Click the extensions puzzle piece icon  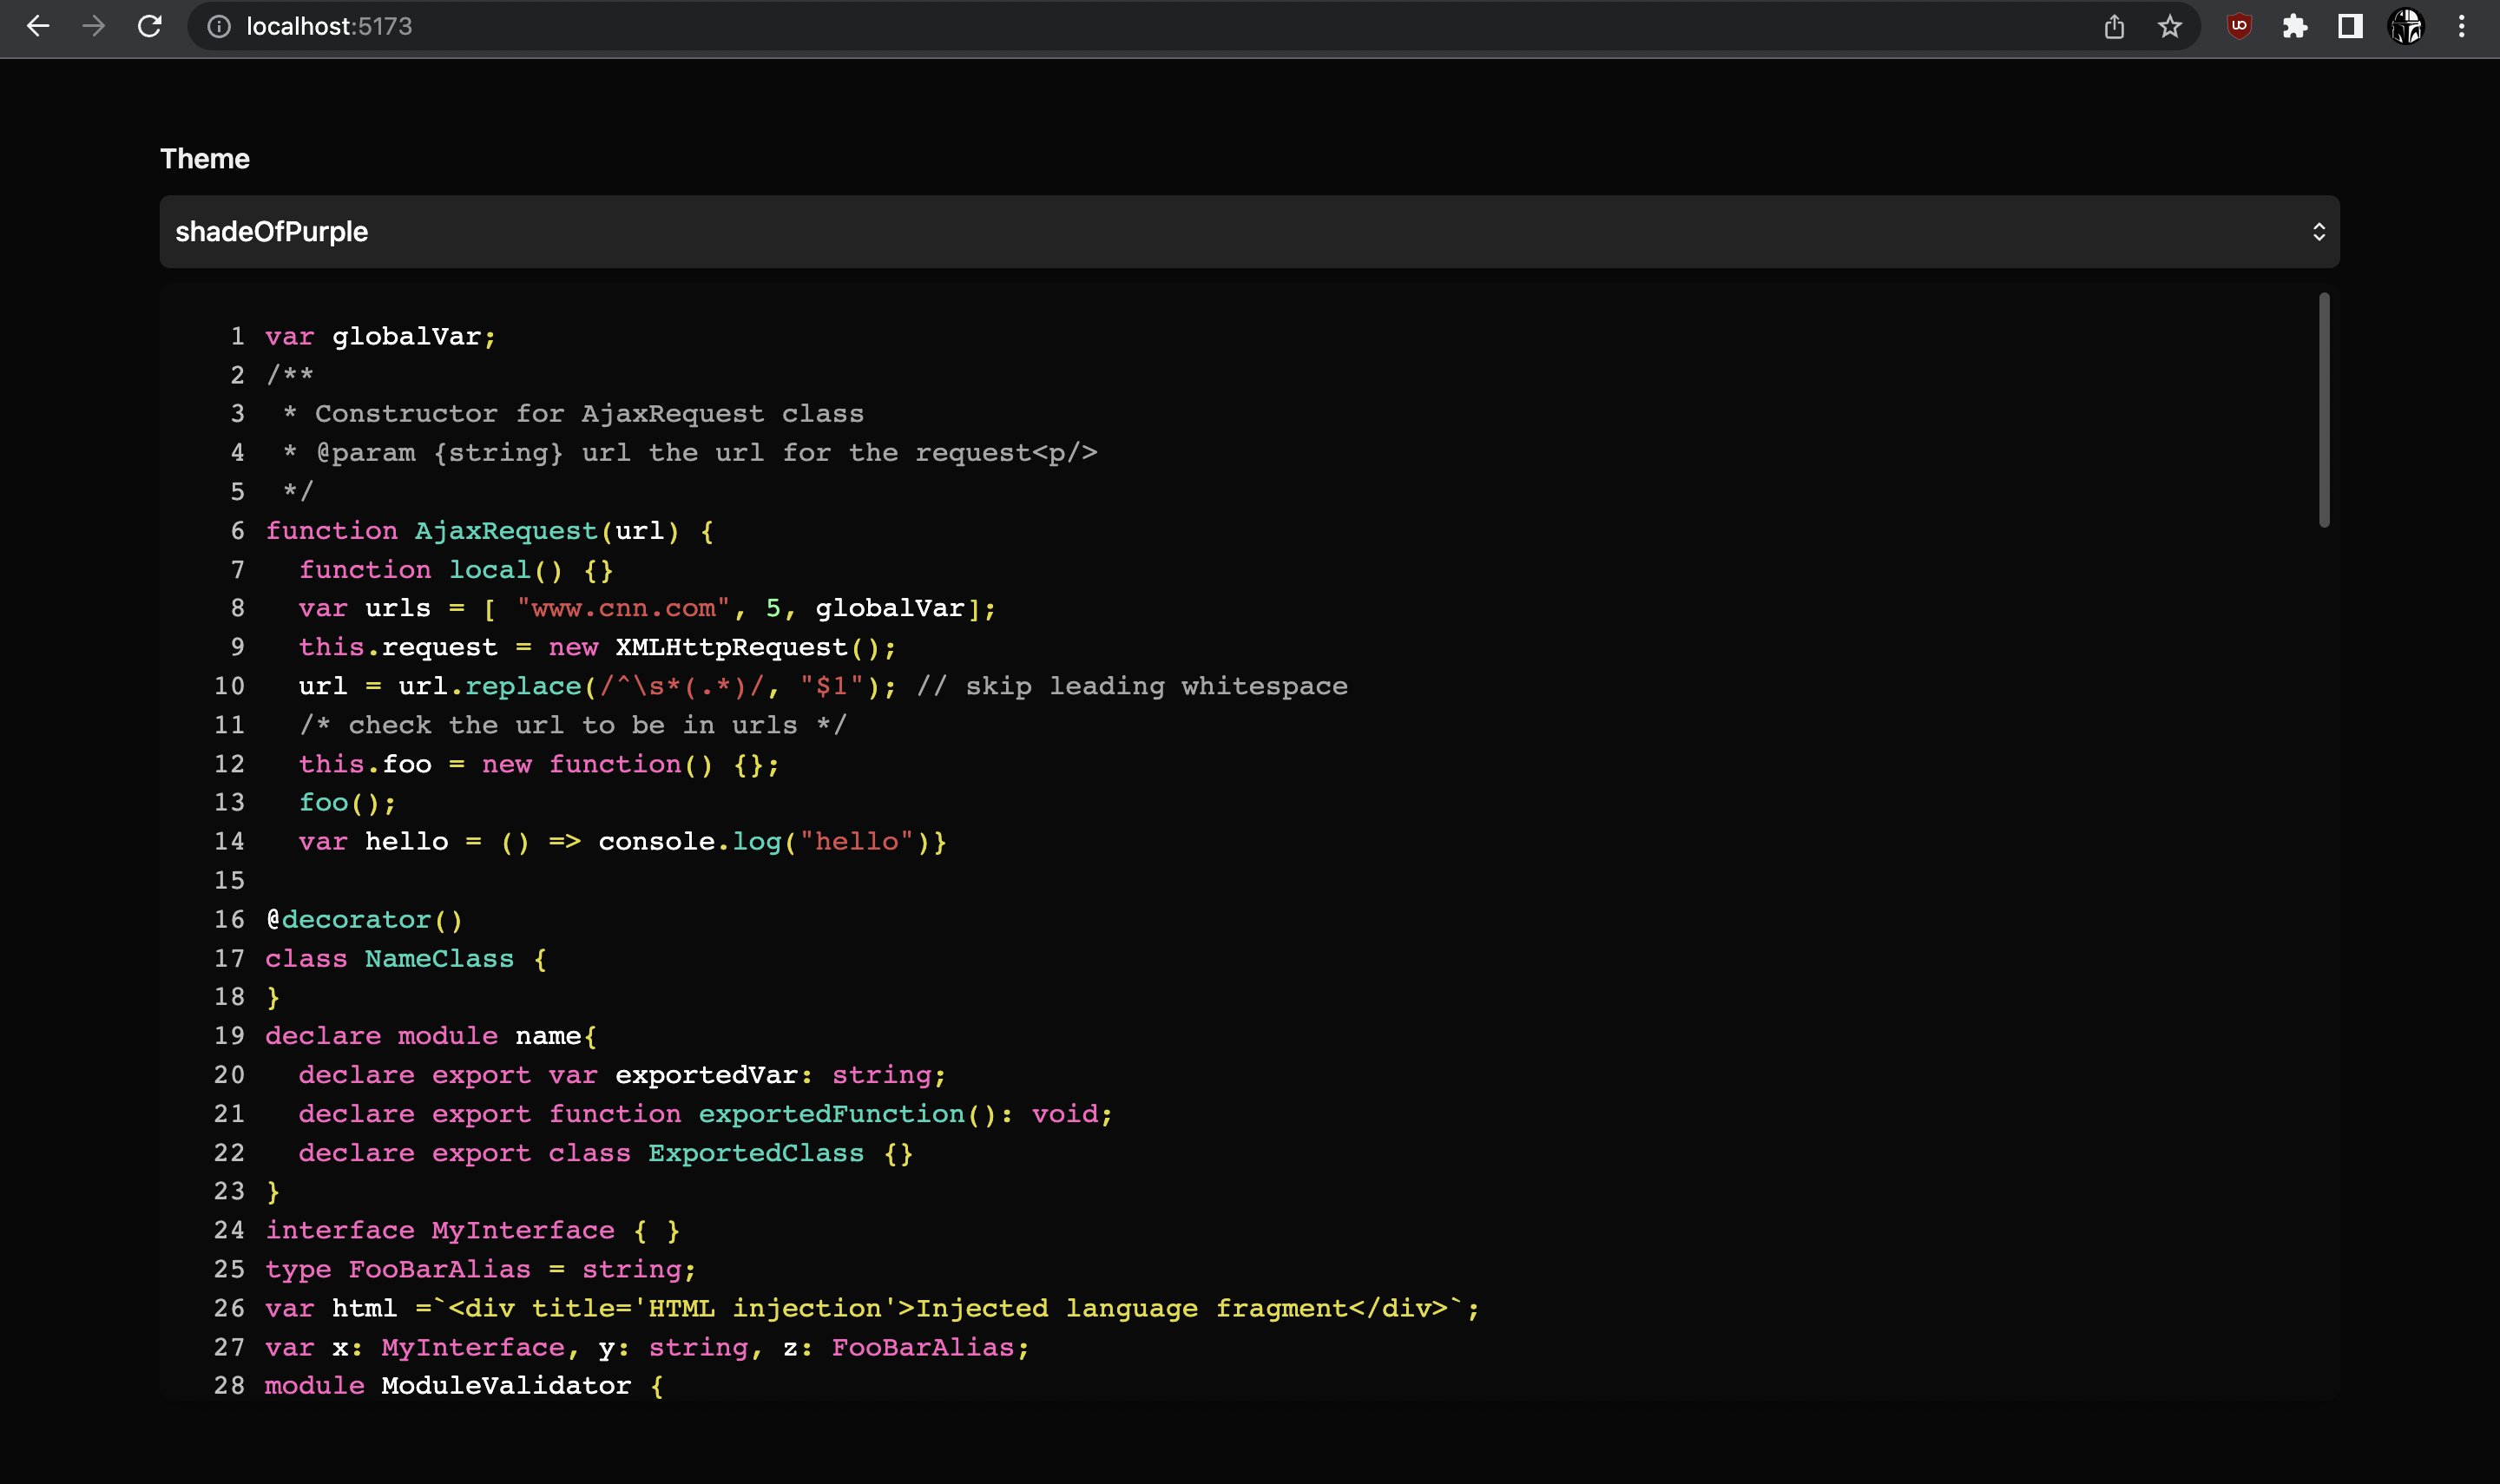[x=2295, y=26]
